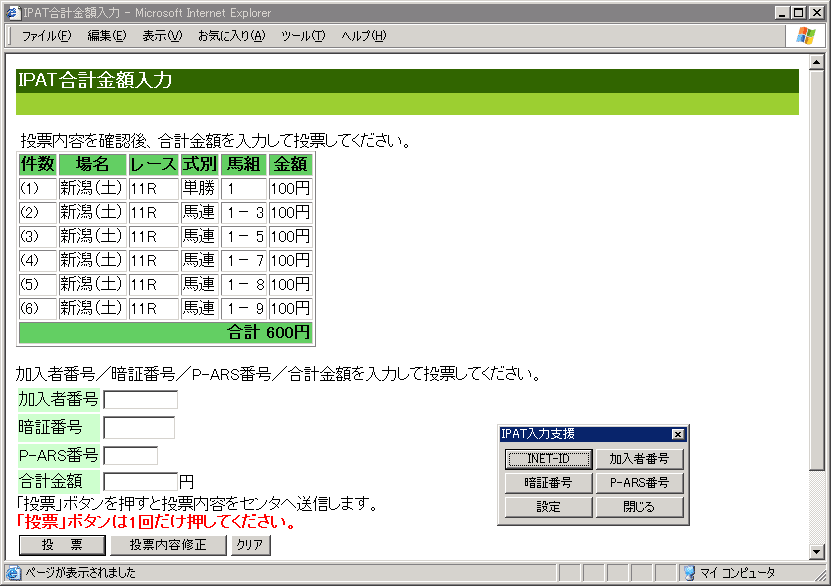Click the 1－8 馬組 cell
The image size is (831, 586).
[x=244, y=285]
